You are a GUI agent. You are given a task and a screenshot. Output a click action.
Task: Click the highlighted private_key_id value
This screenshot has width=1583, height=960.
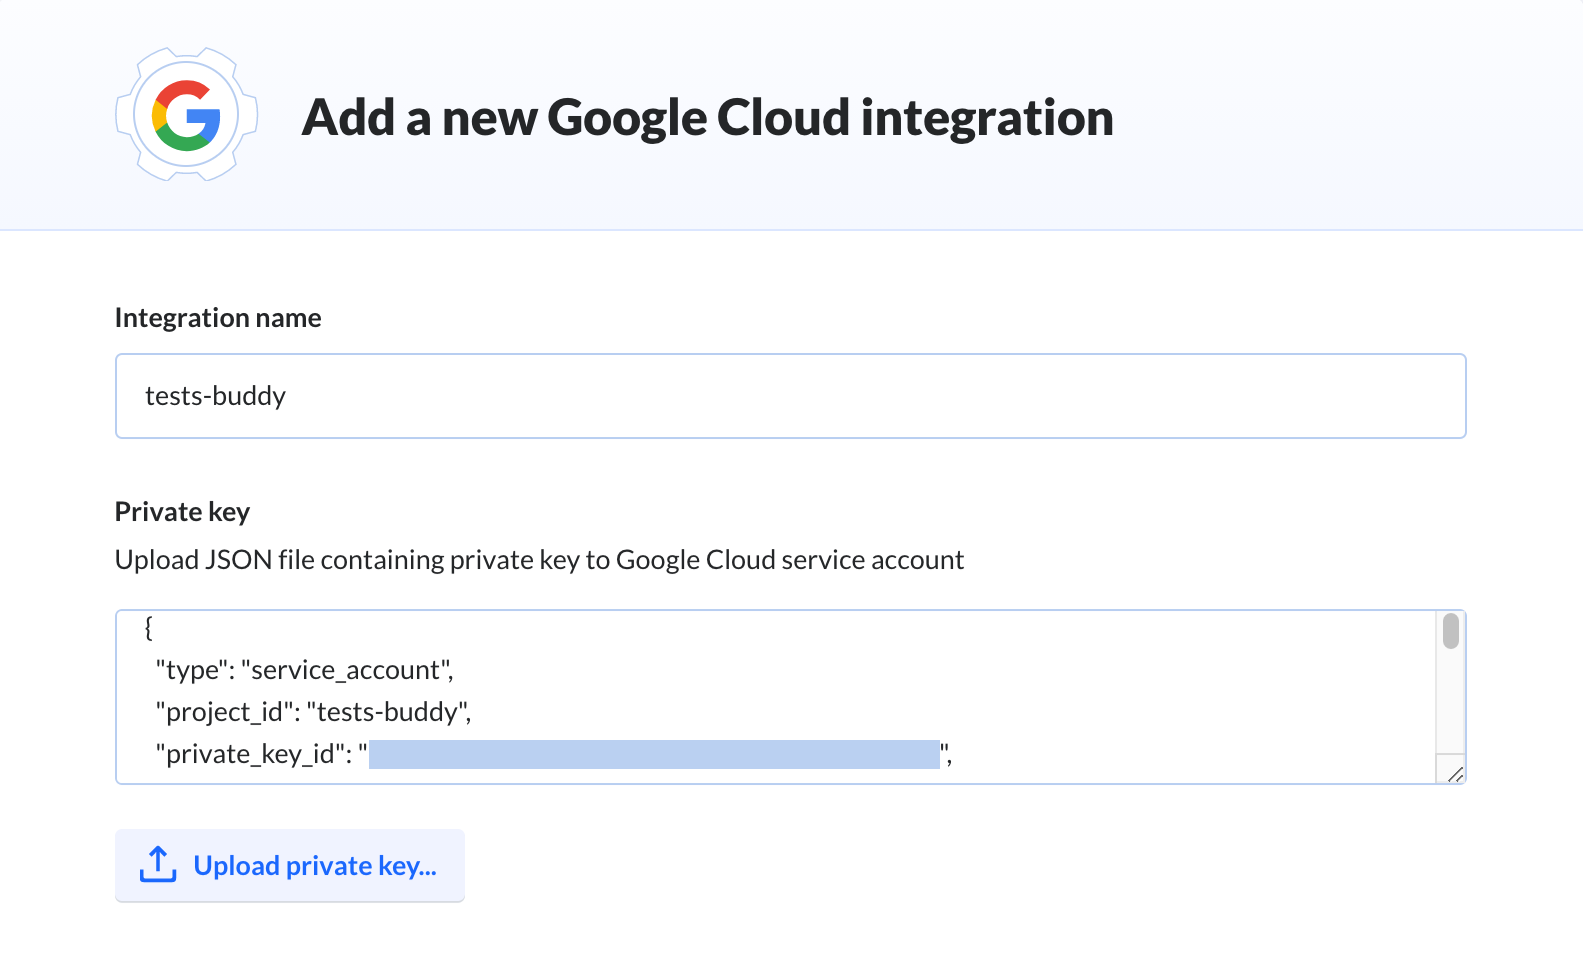(x=654, y=754)
